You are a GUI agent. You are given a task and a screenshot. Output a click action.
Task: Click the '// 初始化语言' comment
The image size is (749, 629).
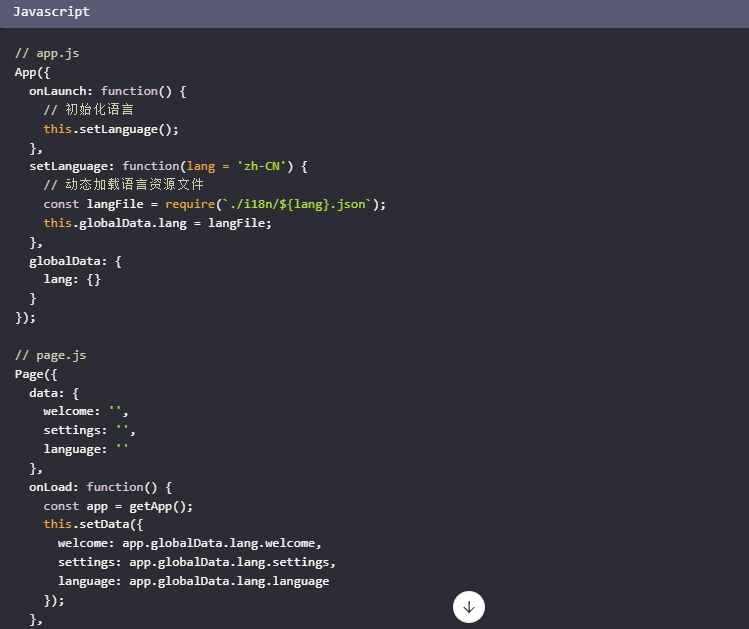click(88, 109)
